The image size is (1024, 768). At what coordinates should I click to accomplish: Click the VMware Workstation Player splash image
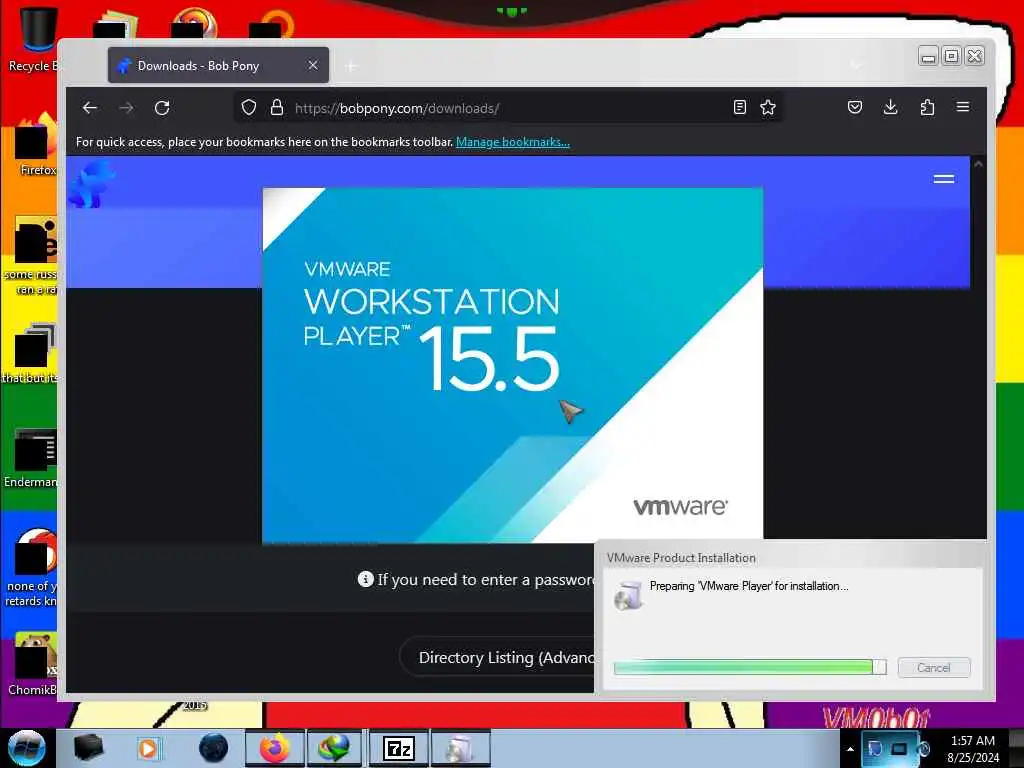click(512, 365)
